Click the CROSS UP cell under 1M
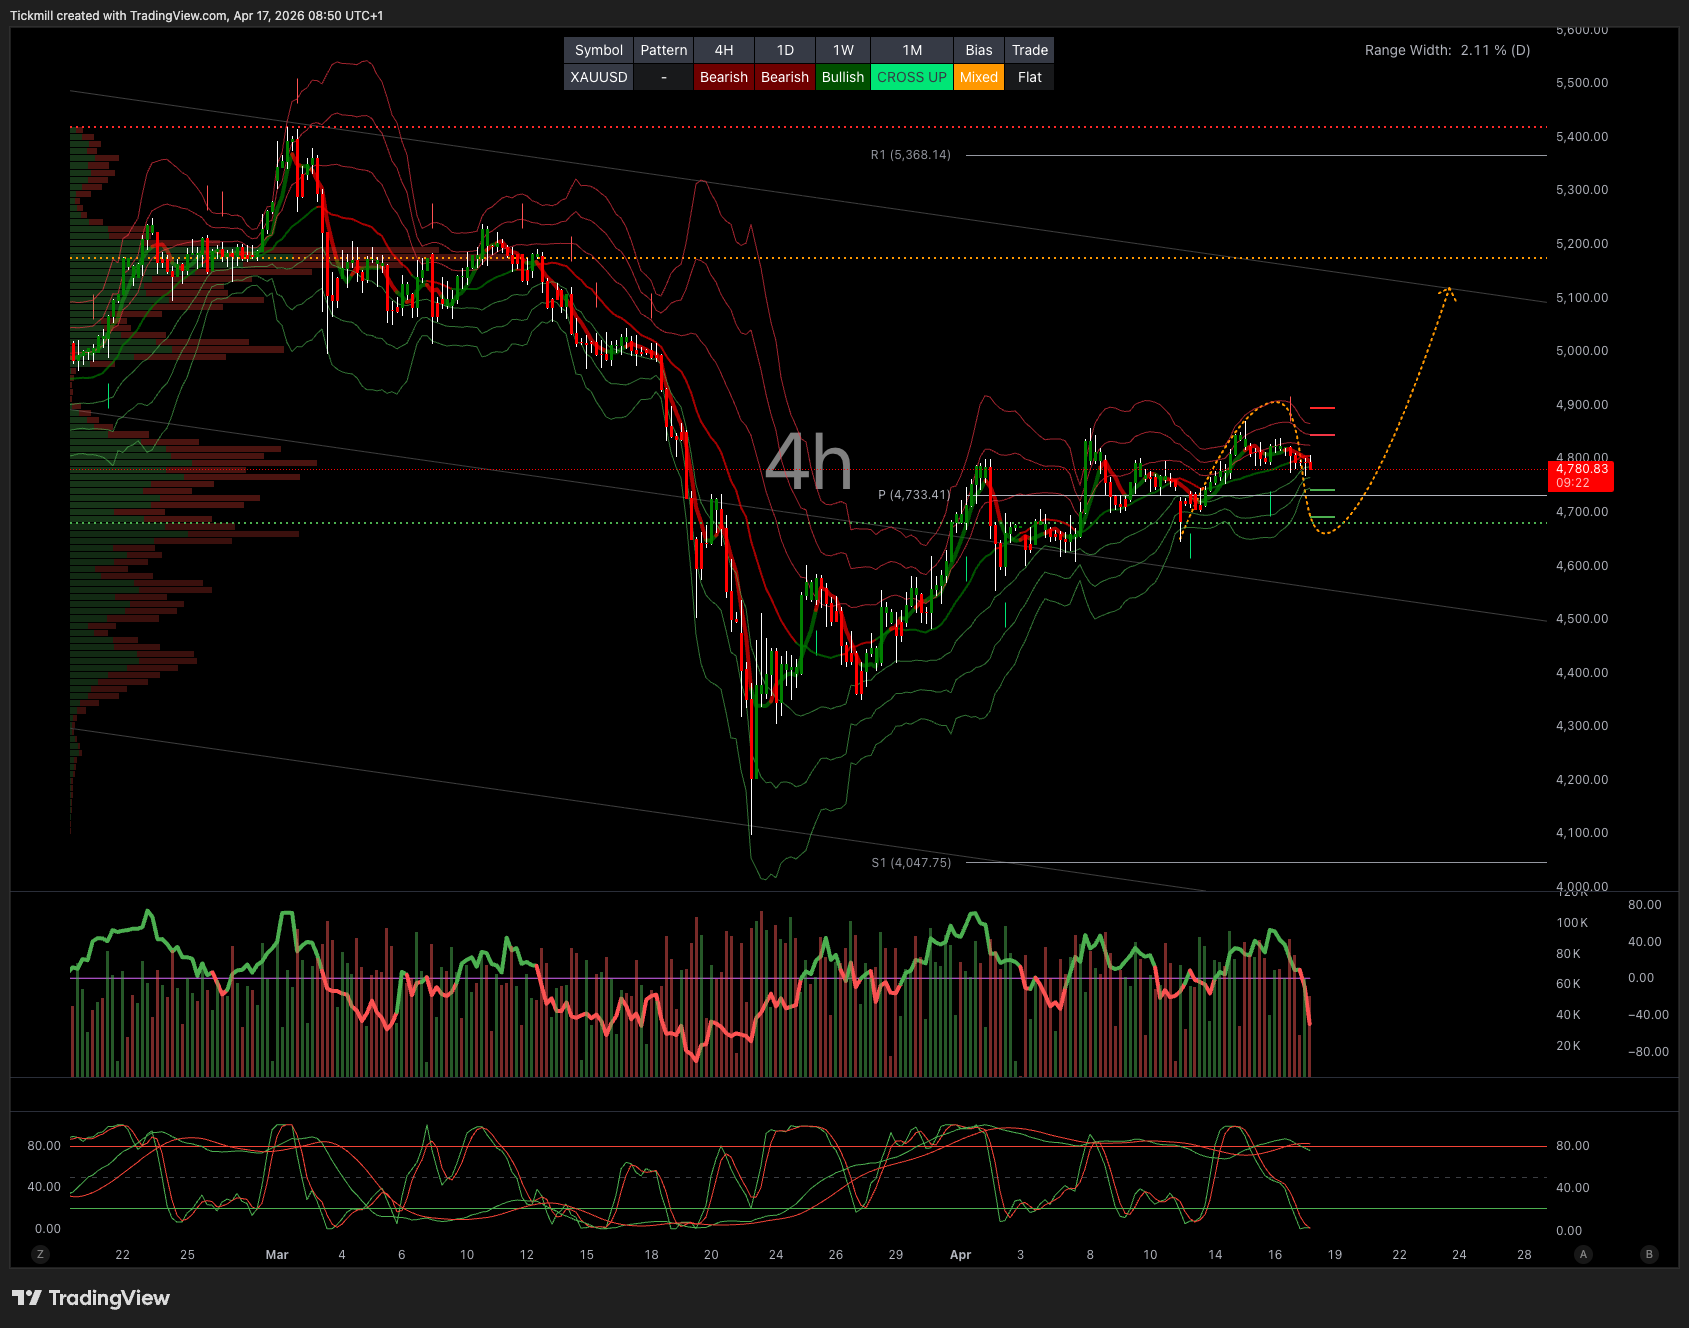The height and width of the screenshot is (1328, 1689). coord(911,77)
